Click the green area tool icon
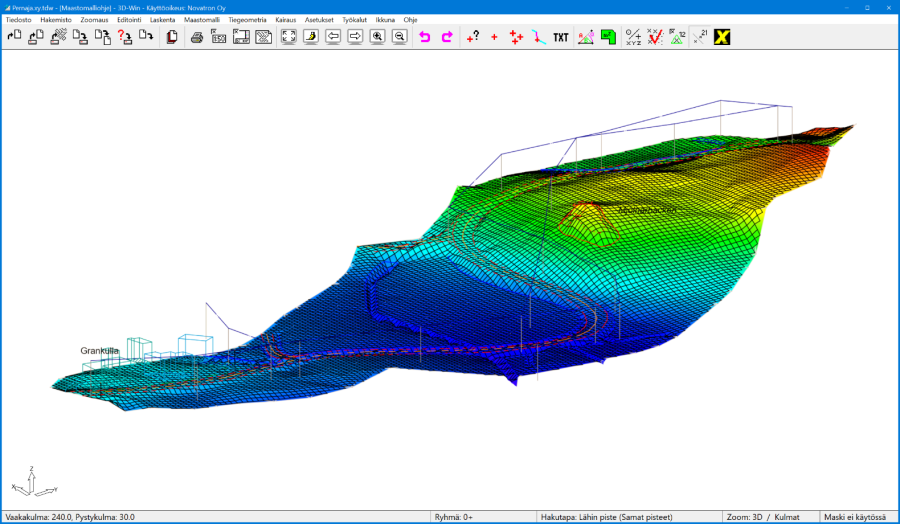The width and height of the screenshot is (900, 524). pyautogui.click(x=608, y=37)
